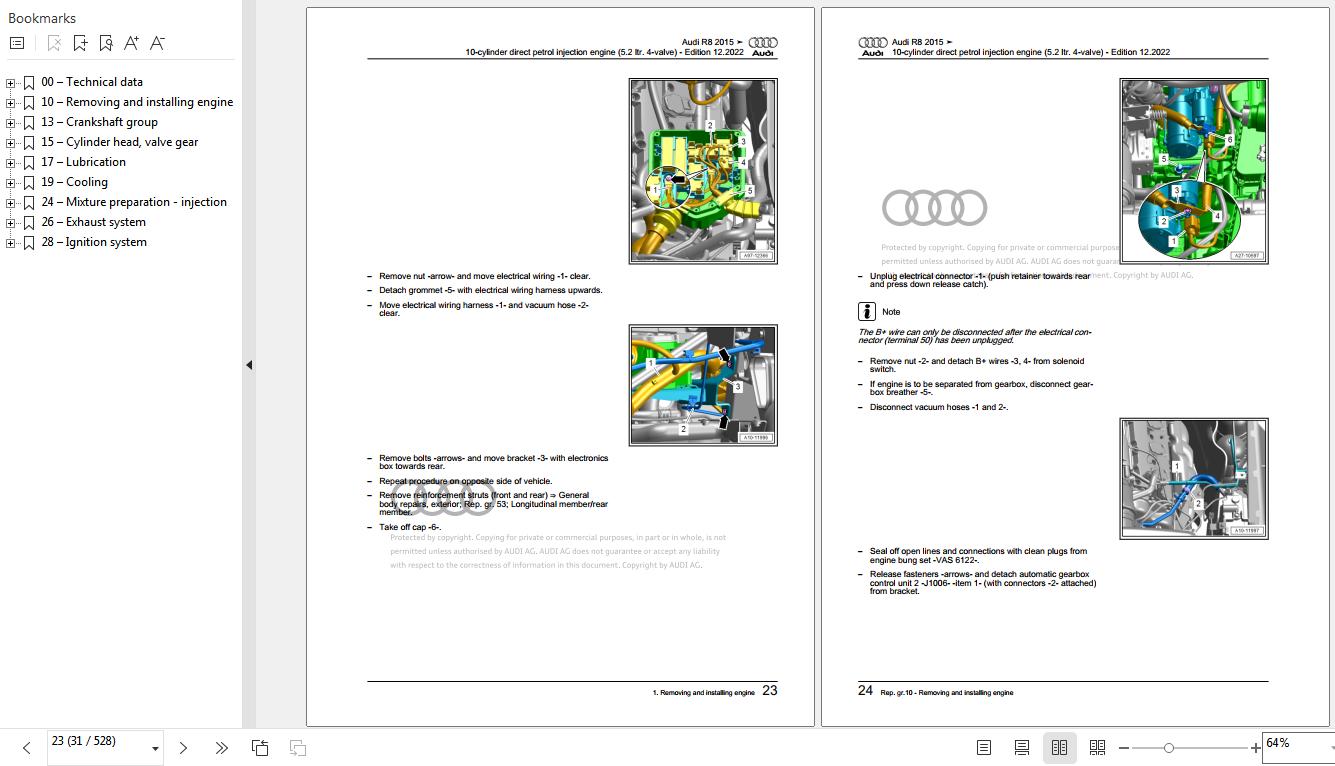The height and width of the screenshot is (766, 1335).
Task: Open '13 – Crankshaft group' bookmark
Action: coord(99,122)
